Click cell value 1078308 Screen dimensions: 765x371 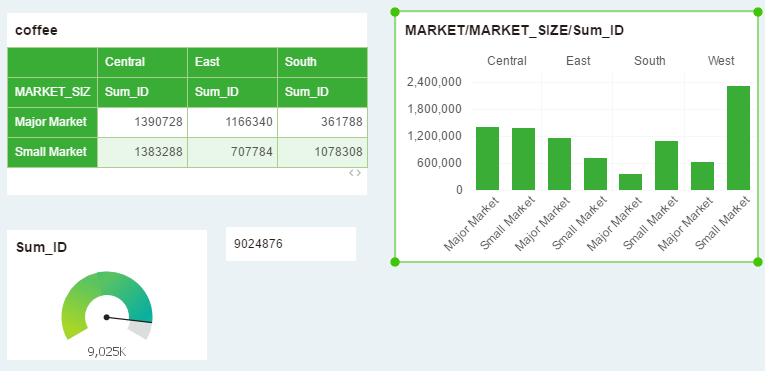(x=322, y=152)
